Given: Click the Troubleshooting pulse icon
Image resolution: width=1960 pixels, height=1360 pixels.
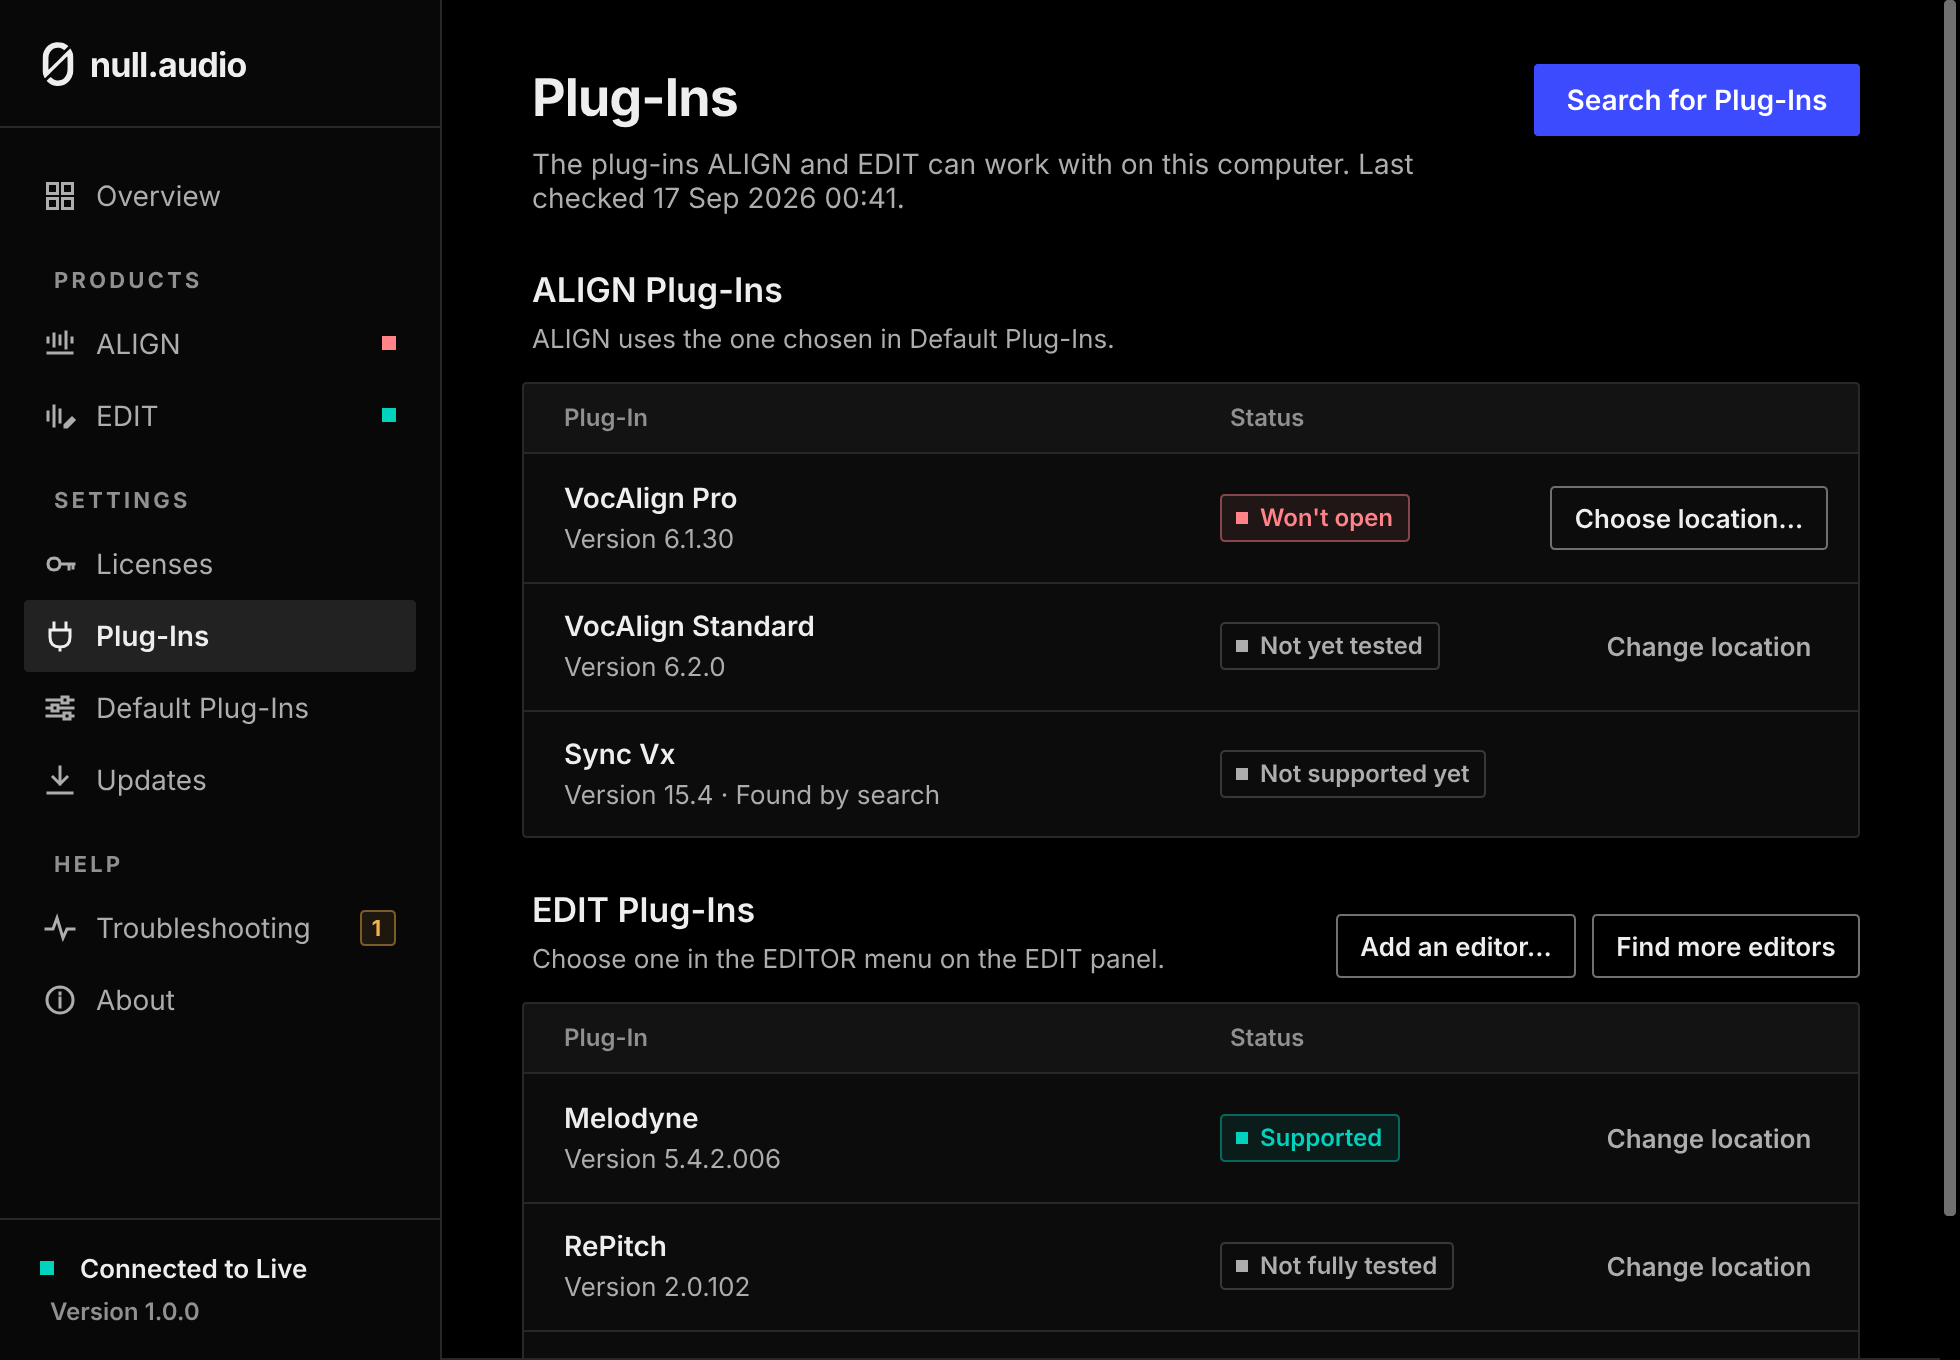Looking at the screenshot, I should [60, 928].
